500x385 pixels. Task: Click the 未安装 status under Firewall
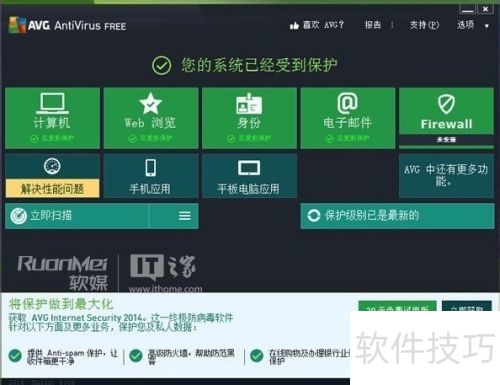click(x=446, y=140)
